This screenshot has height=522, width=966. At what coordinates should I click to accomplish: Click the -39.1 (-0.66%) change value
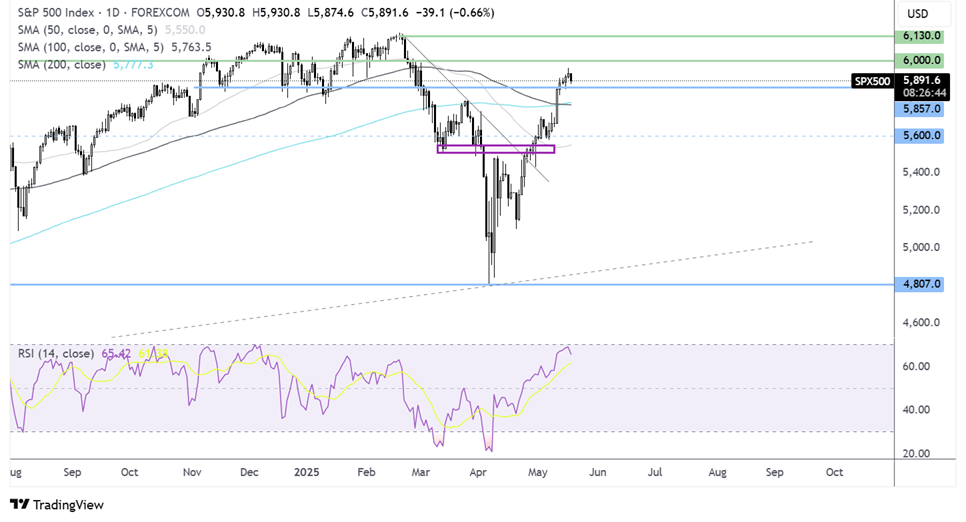pyautogui.click(x=453, y=12)
